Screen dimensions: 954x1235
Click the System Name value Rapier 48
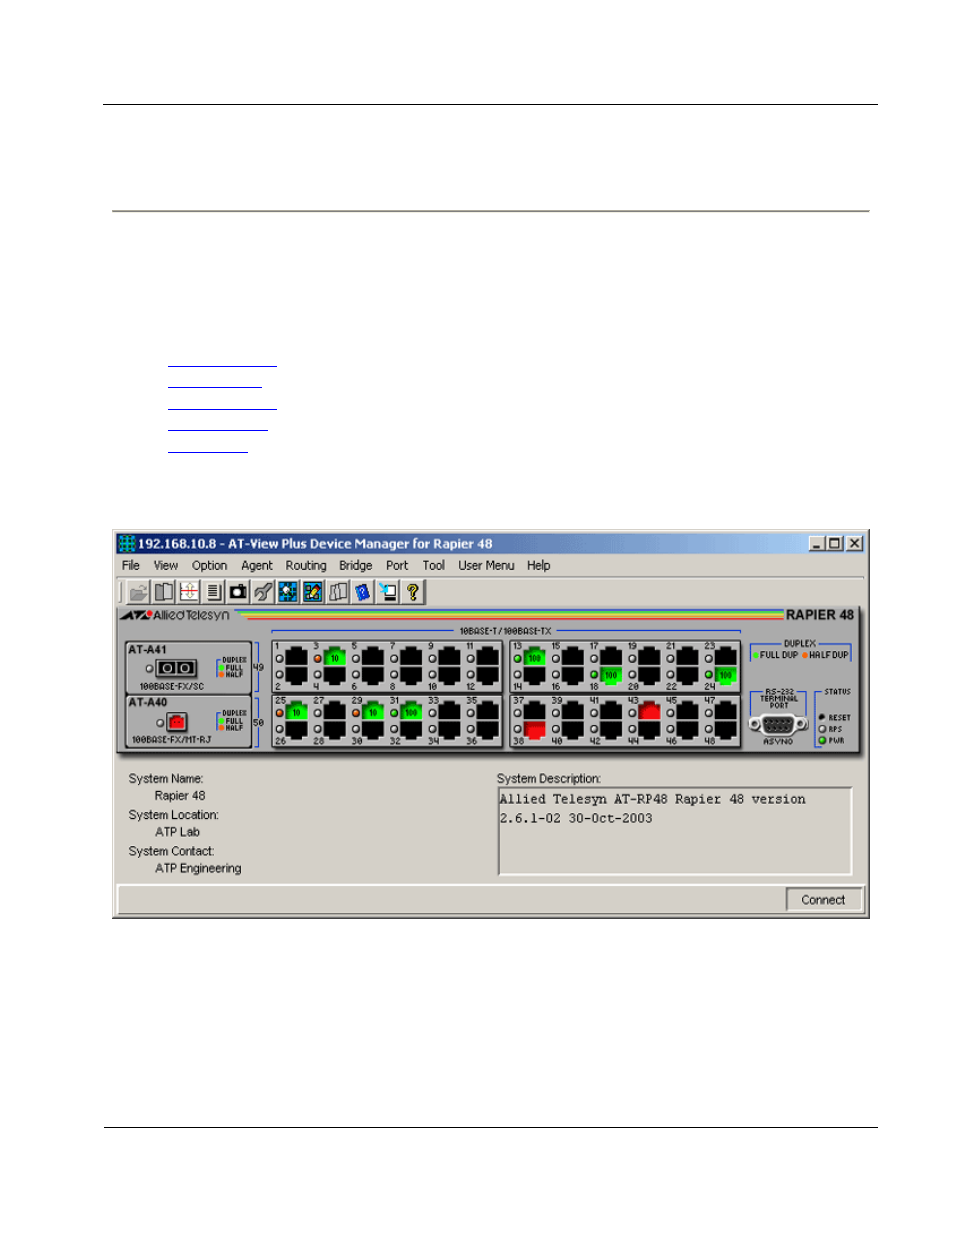[x=180, y=796]
